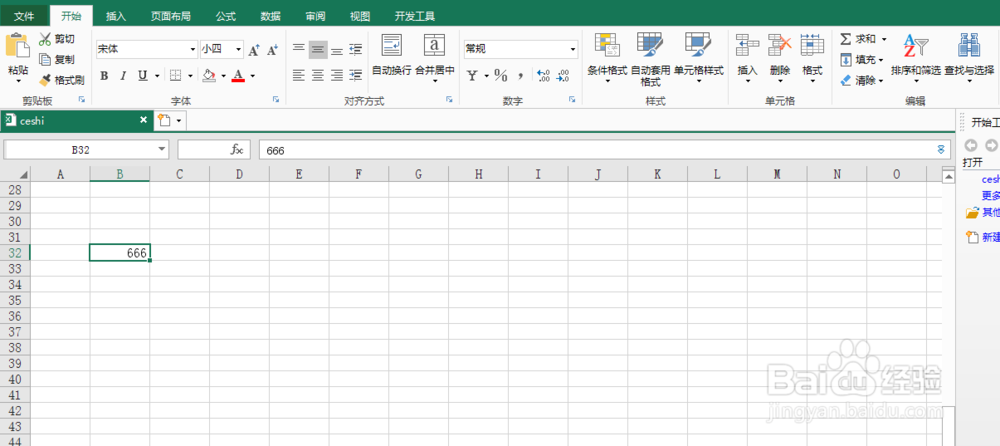Open 自动套用格式 table format gallery
This screenshot has height=446, width=1000.
pos(651,59)
